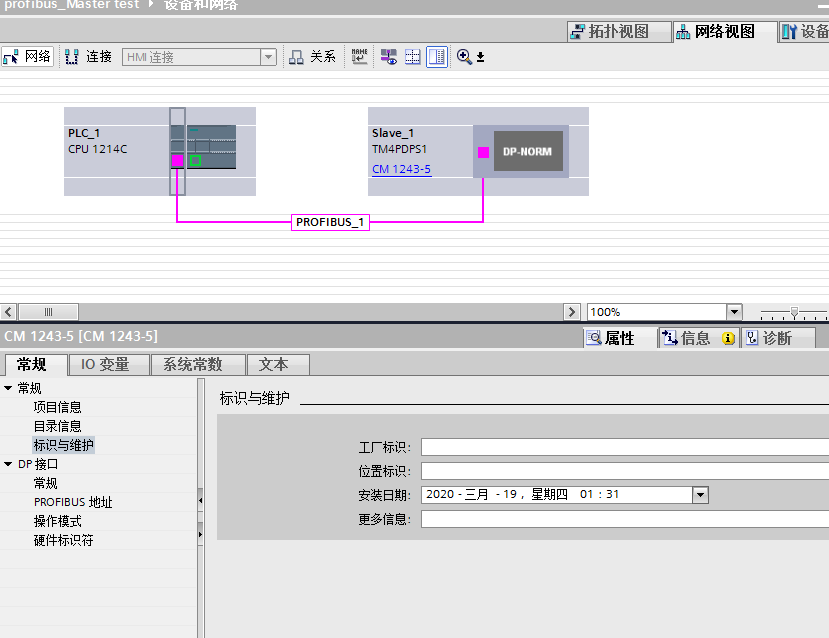
Task: Select the 系统常数 tab
Action: point(198,364)
